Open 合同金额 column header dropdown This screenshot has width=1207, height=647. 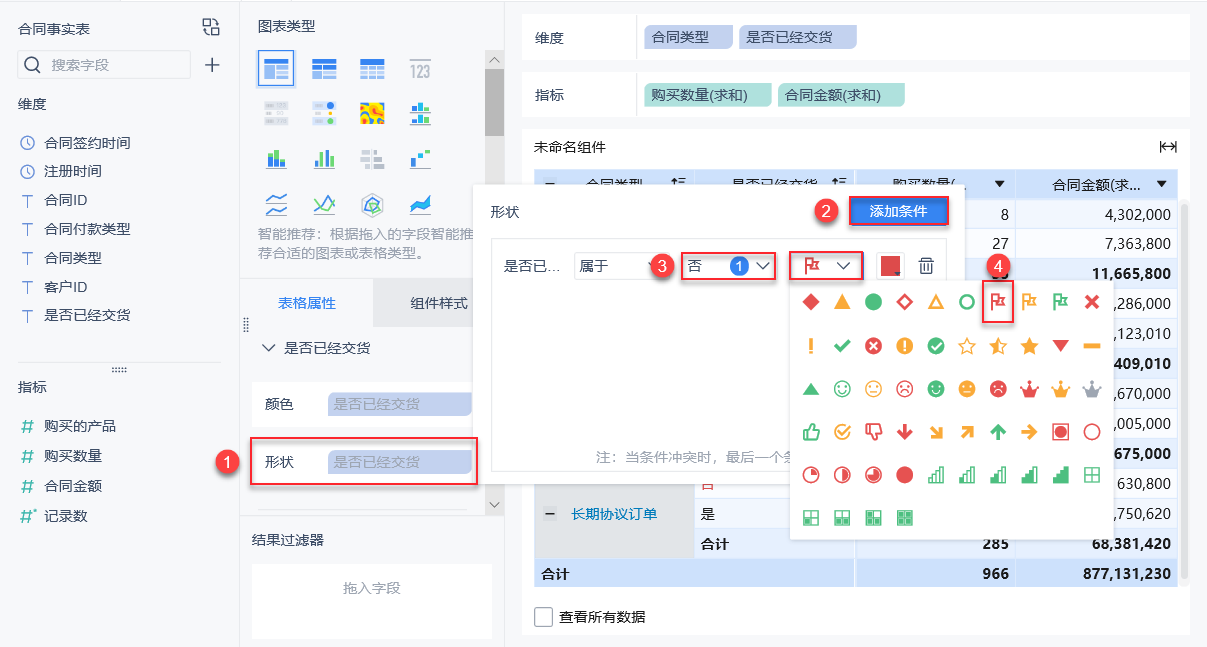click(x=1161, y=184)
